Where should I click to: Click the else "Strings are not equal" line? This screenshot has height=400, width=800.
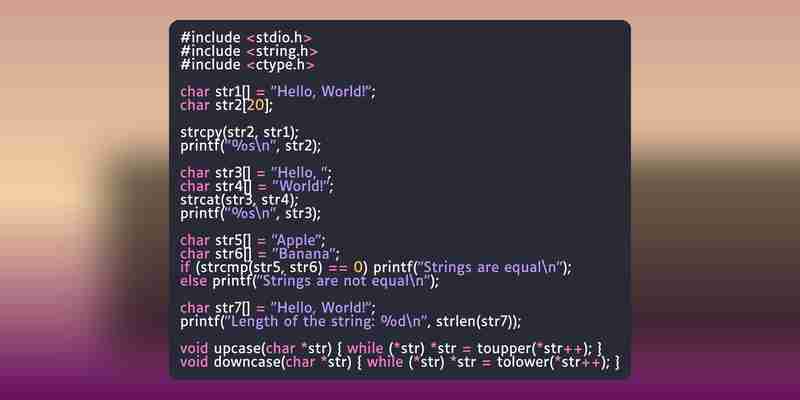(x=310, y=281)
